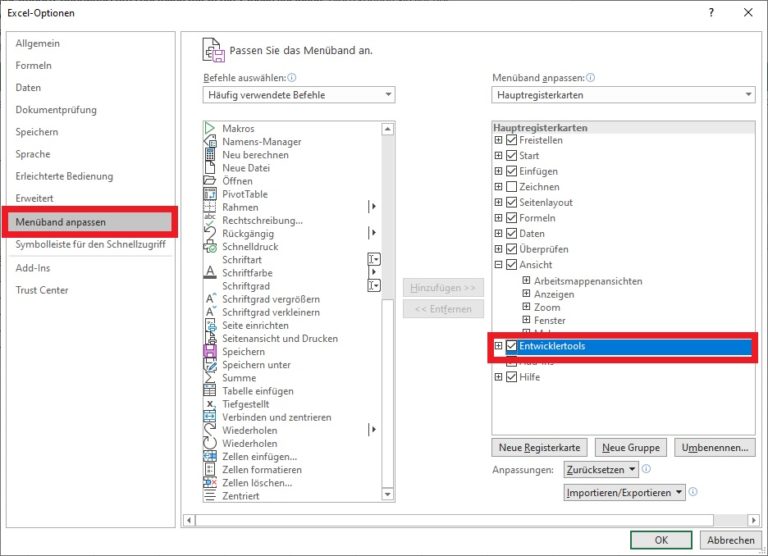This screenshot has width=768, height=556.
Task: Select the Zentriert alignment icon
Action: (210, 496)
